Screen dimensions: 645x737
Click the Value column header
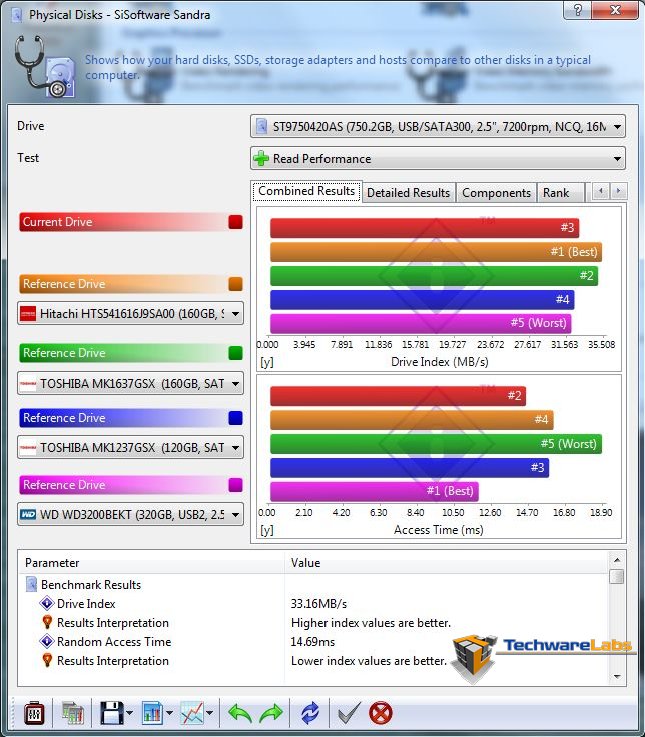(447, 563)
